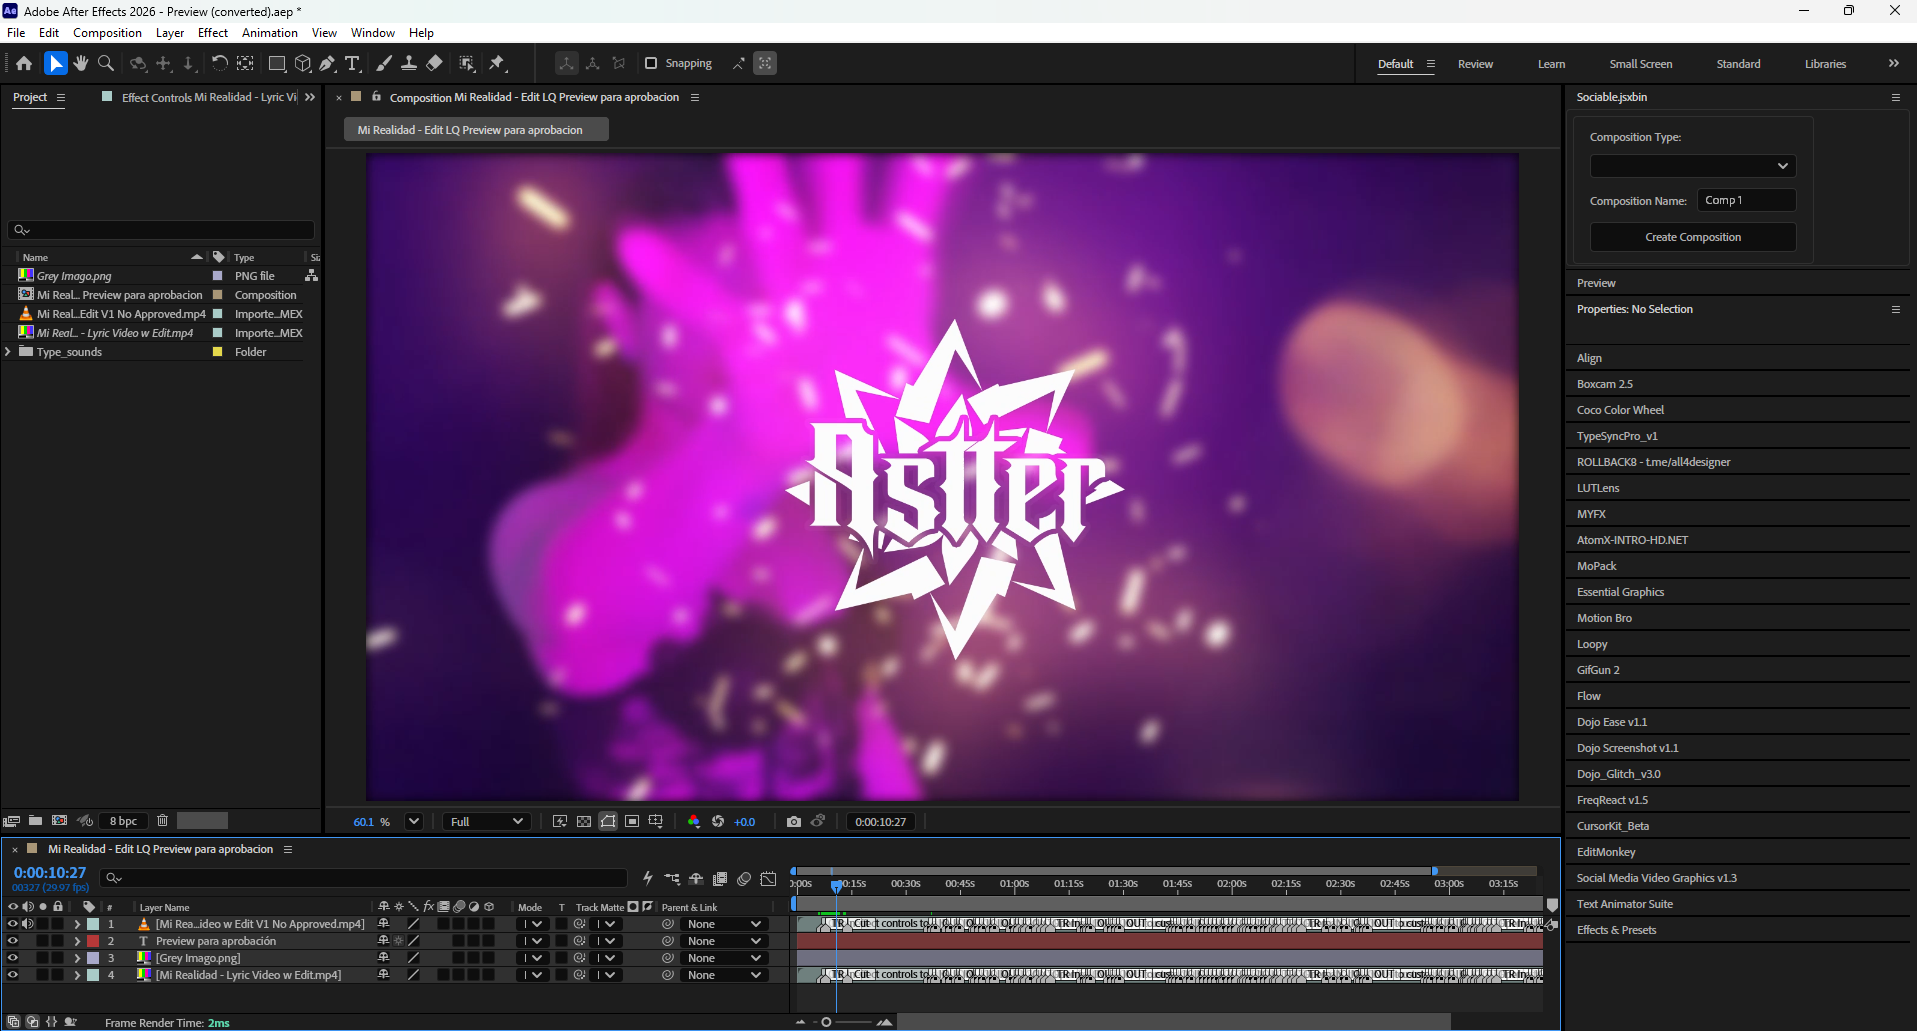Hide layer 4 Lyric Video with its eye

click(x=13, y=975)
